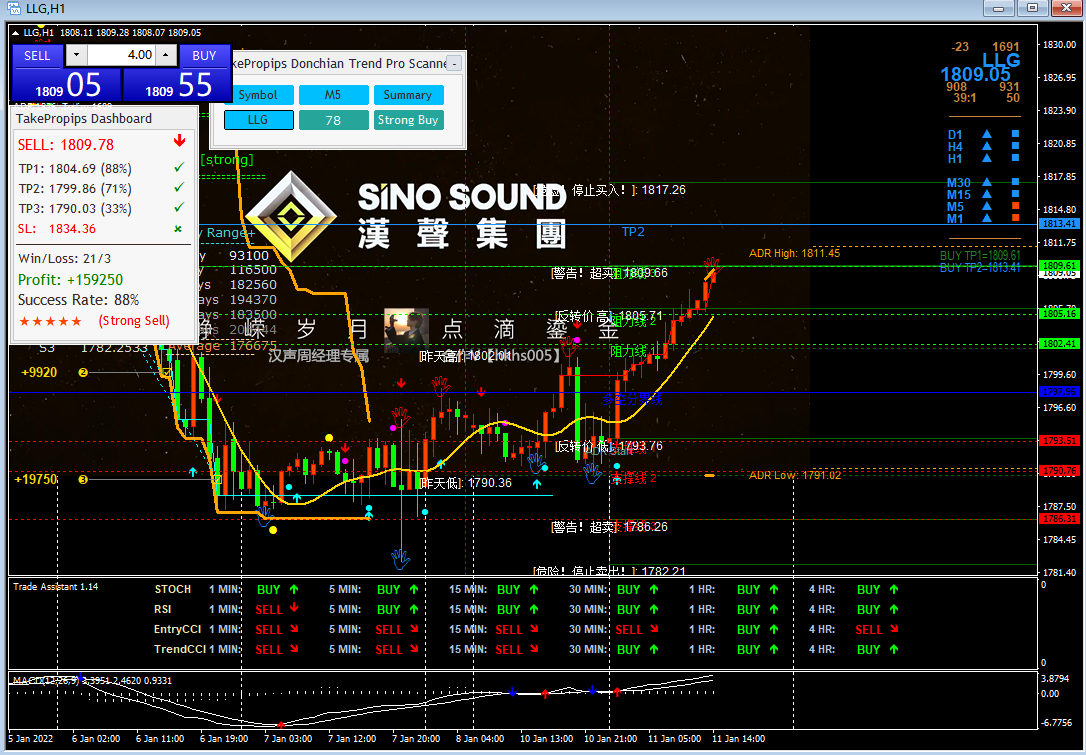Click the M5 up-trend arrow icon
The height and width of the screenshot is (755, 1086).
click(987, 206)
